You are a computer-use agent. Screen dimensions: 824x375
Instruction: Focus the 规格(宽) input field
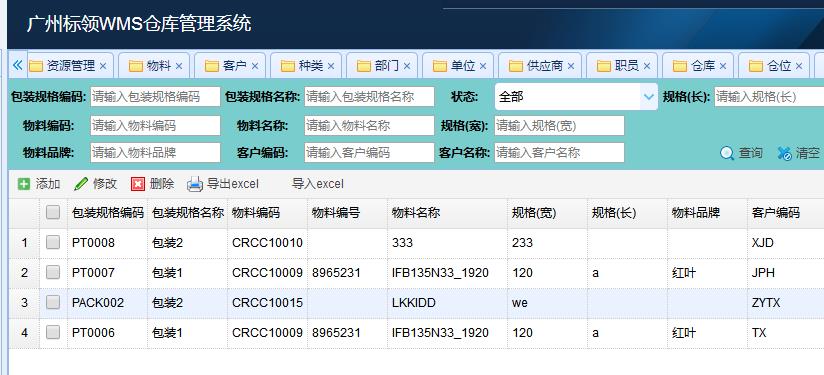tap(559, 126)
